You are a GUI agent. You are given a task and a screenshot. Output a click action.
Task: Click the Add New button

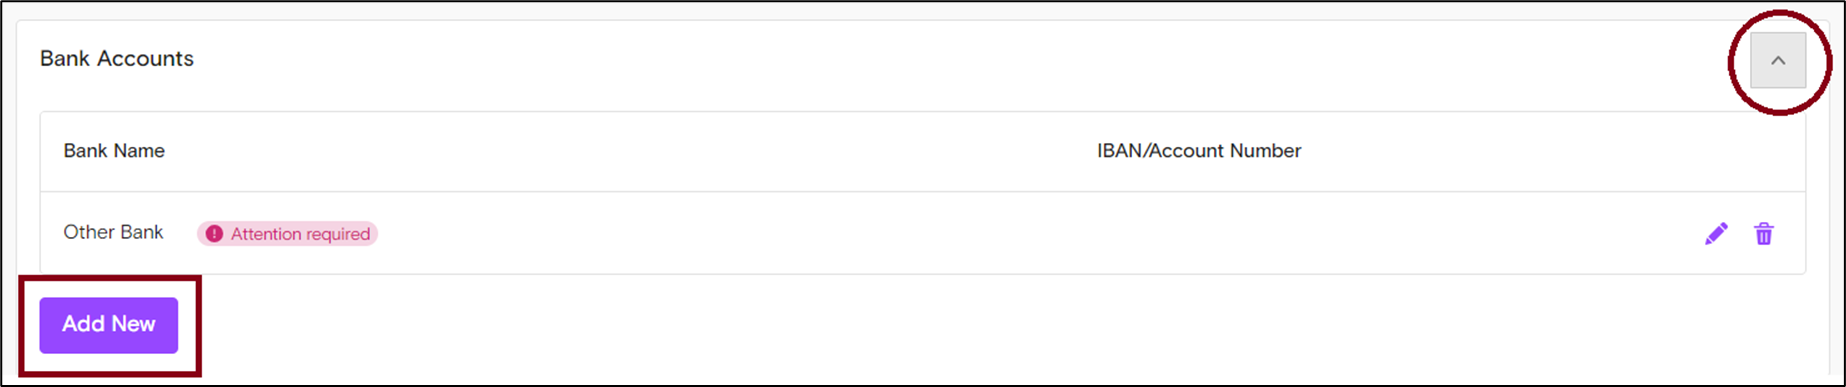click(109, 325)
